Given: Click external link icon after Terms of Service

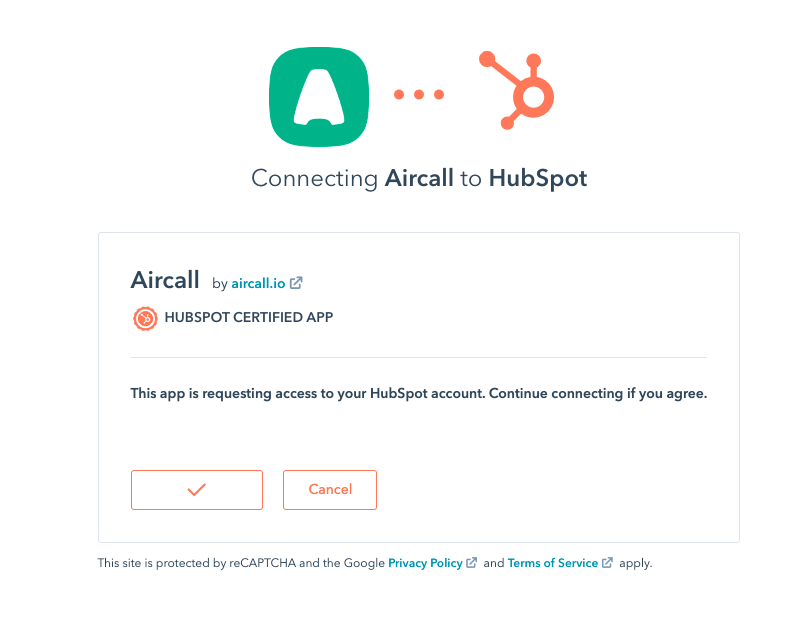Looking at the screenshot, I should click(x=608, y=563).
